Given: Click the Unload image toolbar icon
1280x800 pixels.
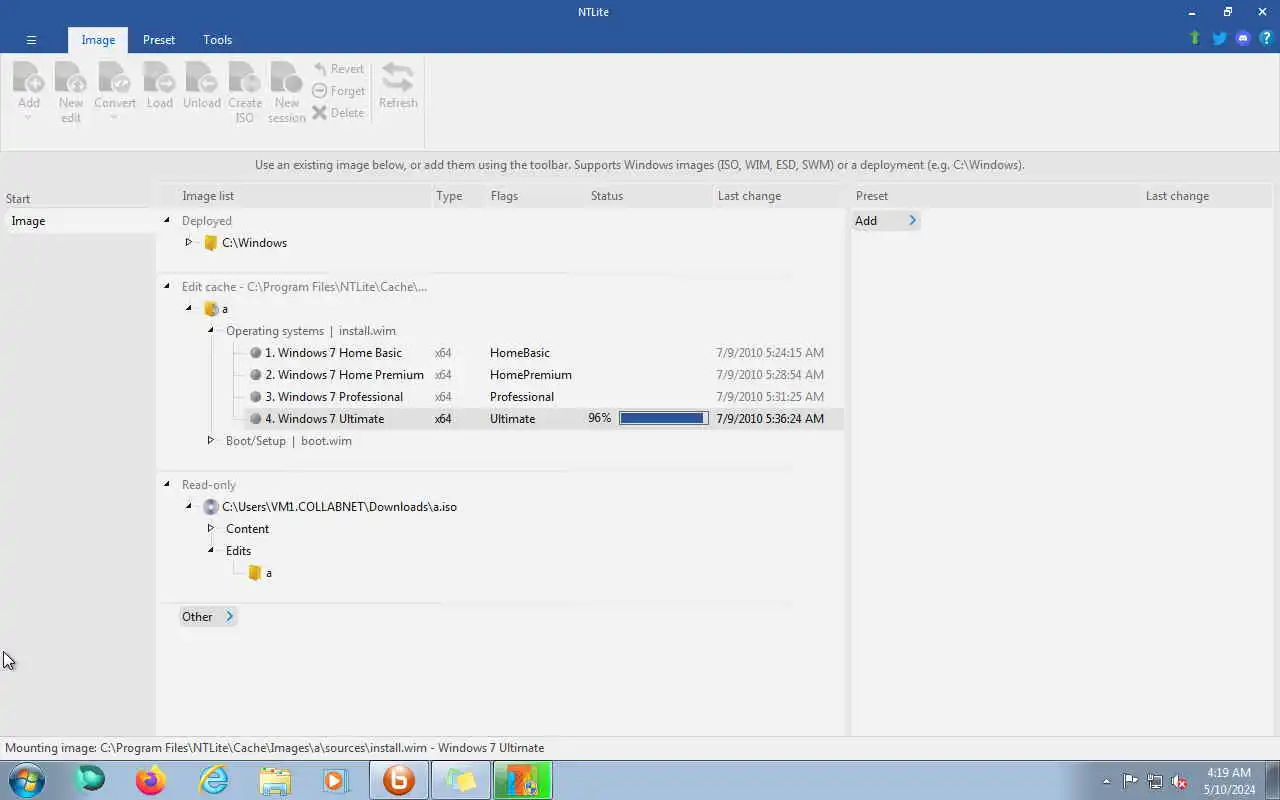Looking at the screenshot, I should [x=201, y=78].
